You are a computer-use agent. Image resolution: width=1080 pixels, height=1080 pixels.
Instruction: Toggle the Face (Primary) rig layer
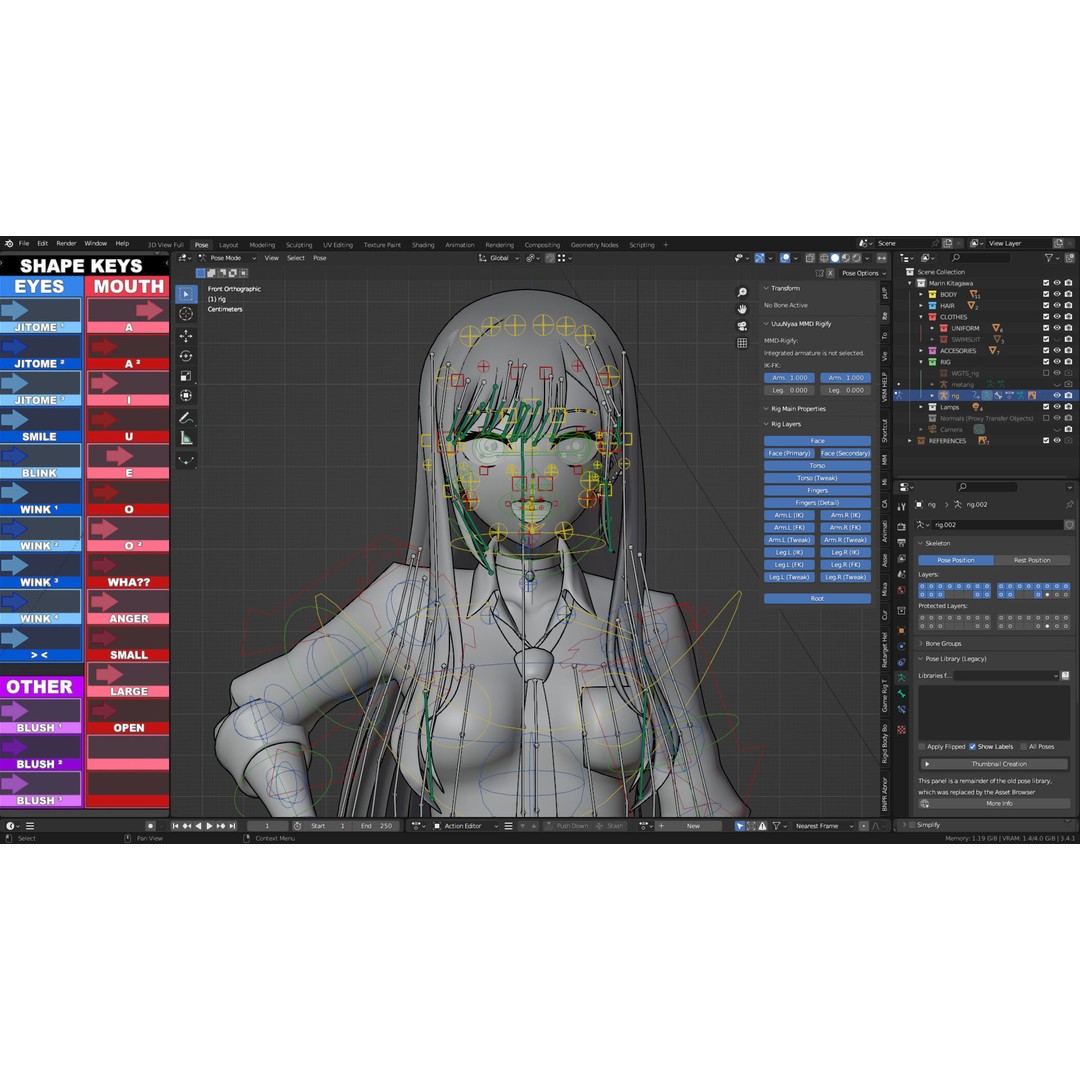789,453
